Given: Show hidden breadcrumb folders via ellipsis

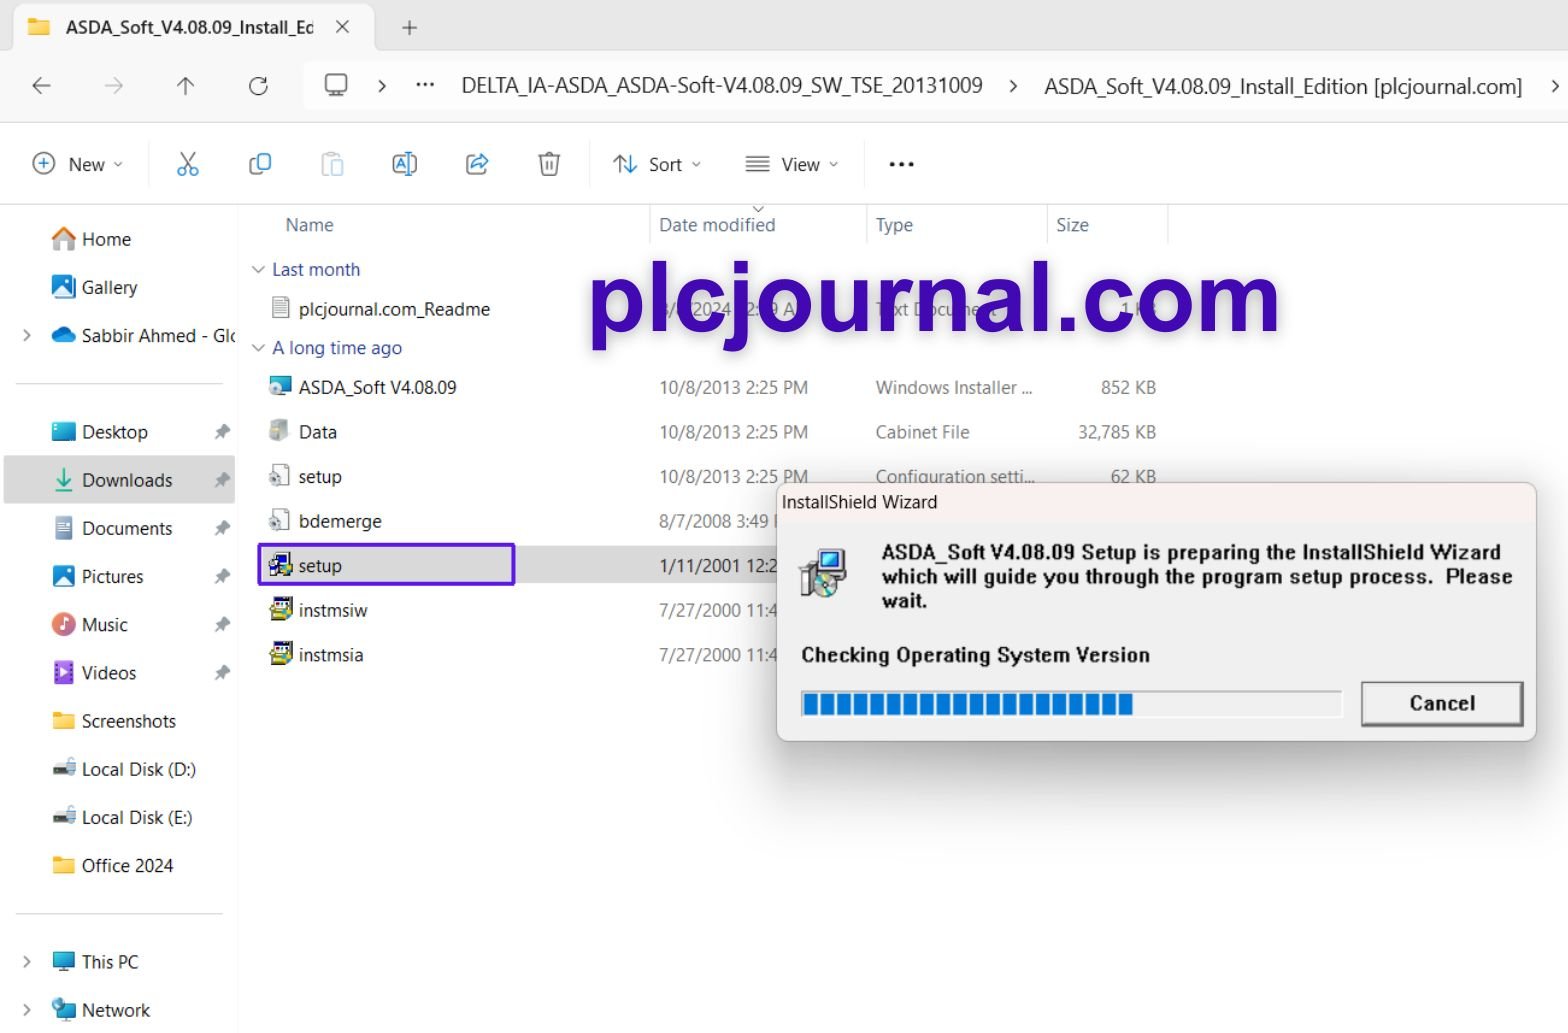Looking at the screenshot, I should [x=425, y=85].
